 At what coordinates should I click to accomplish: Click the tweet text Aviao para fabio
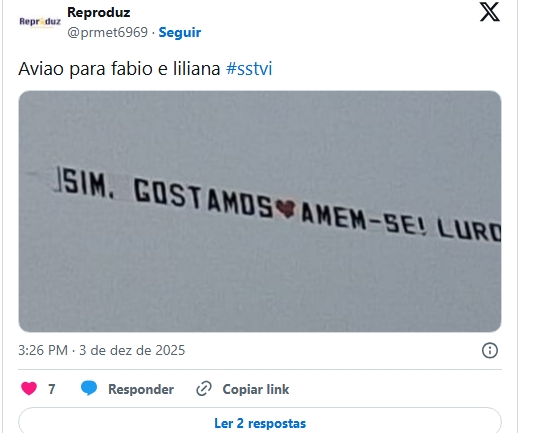[87, 68]
